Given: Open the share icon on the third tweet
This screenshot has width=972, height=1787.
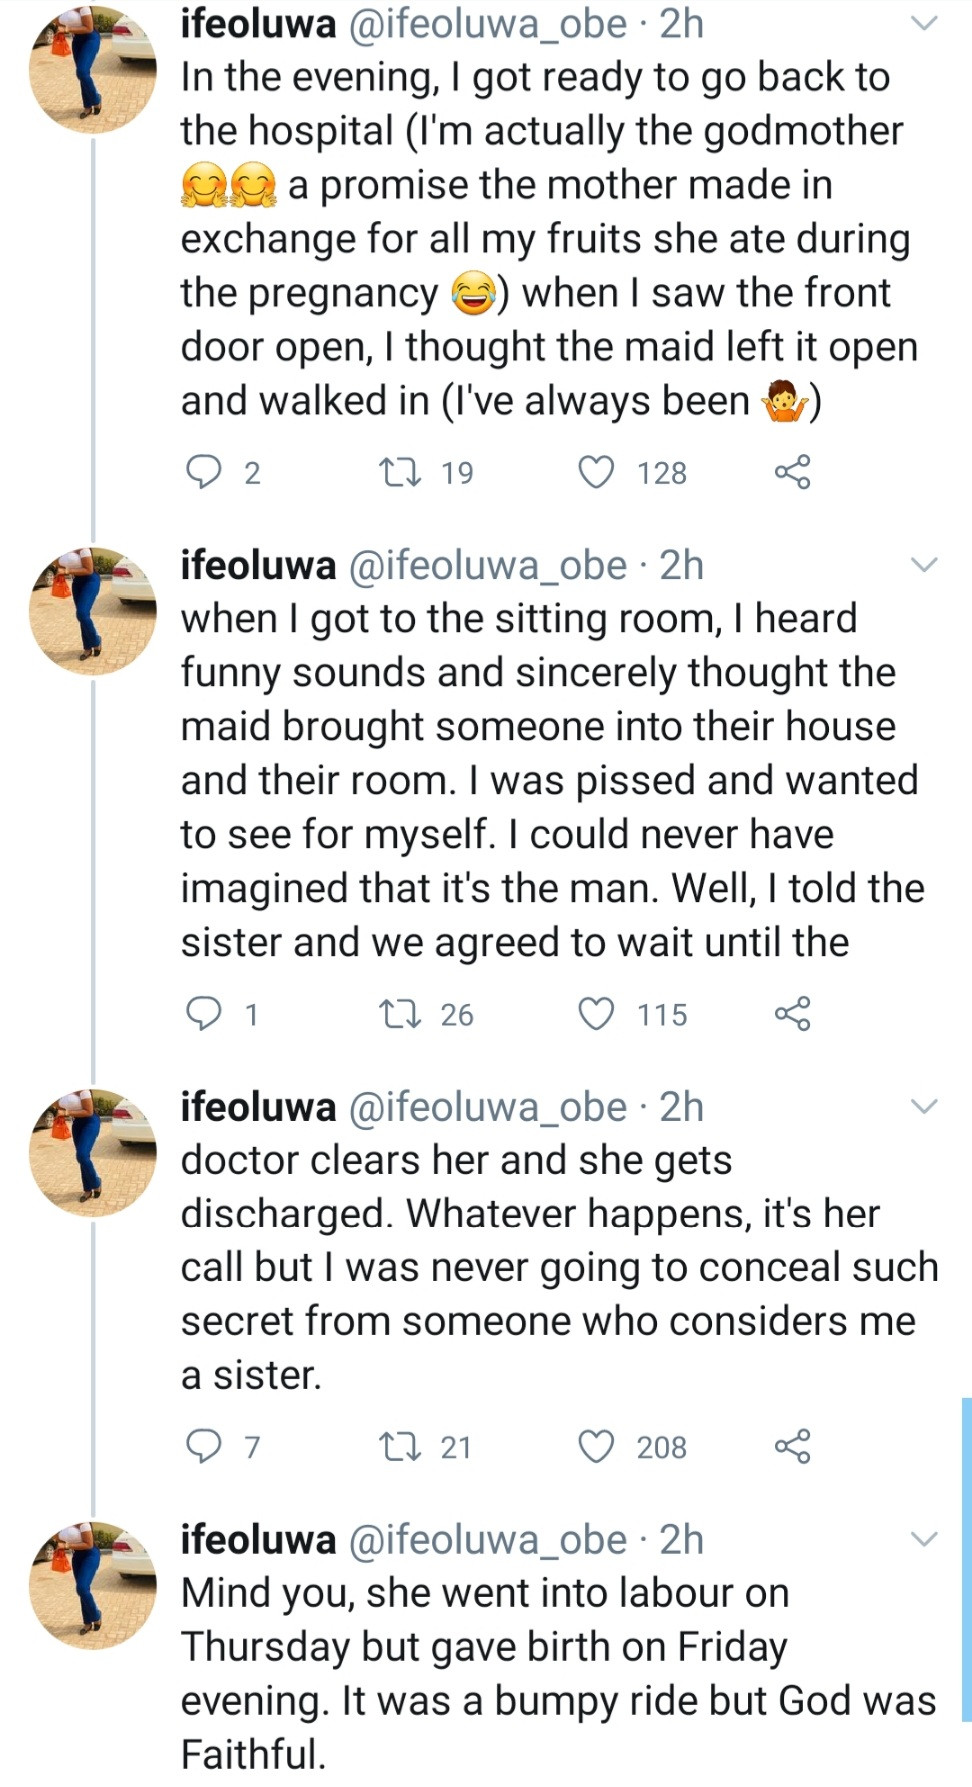Looking at the screenshot, I should click(794, 1444).
